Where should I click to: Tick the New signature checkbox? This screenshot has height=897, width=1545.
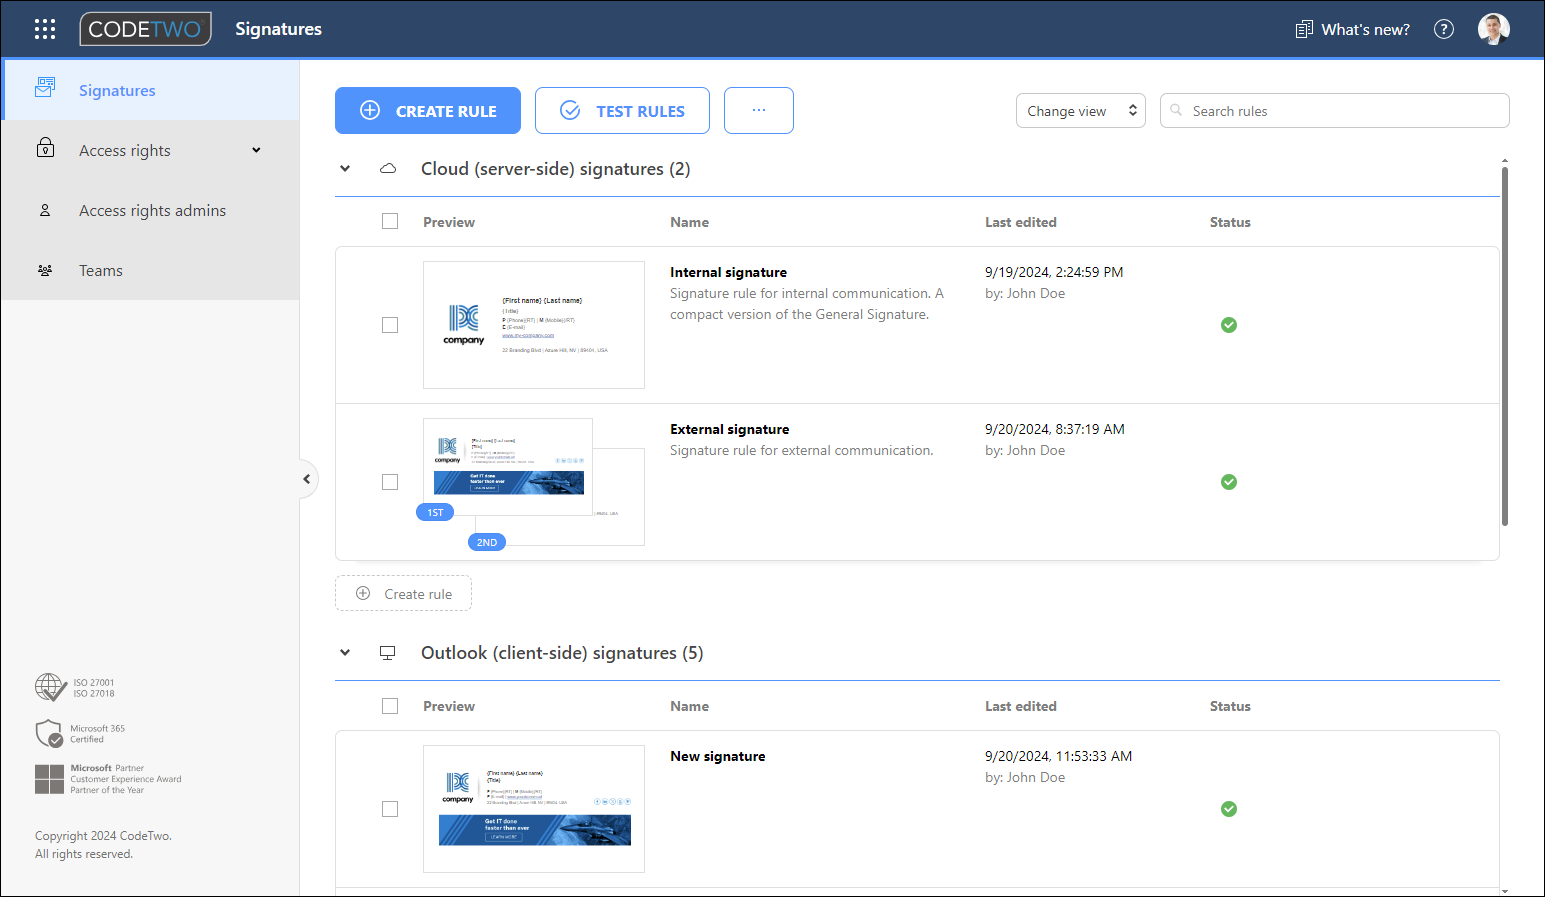pyautogui.click(x=390, y=809)
